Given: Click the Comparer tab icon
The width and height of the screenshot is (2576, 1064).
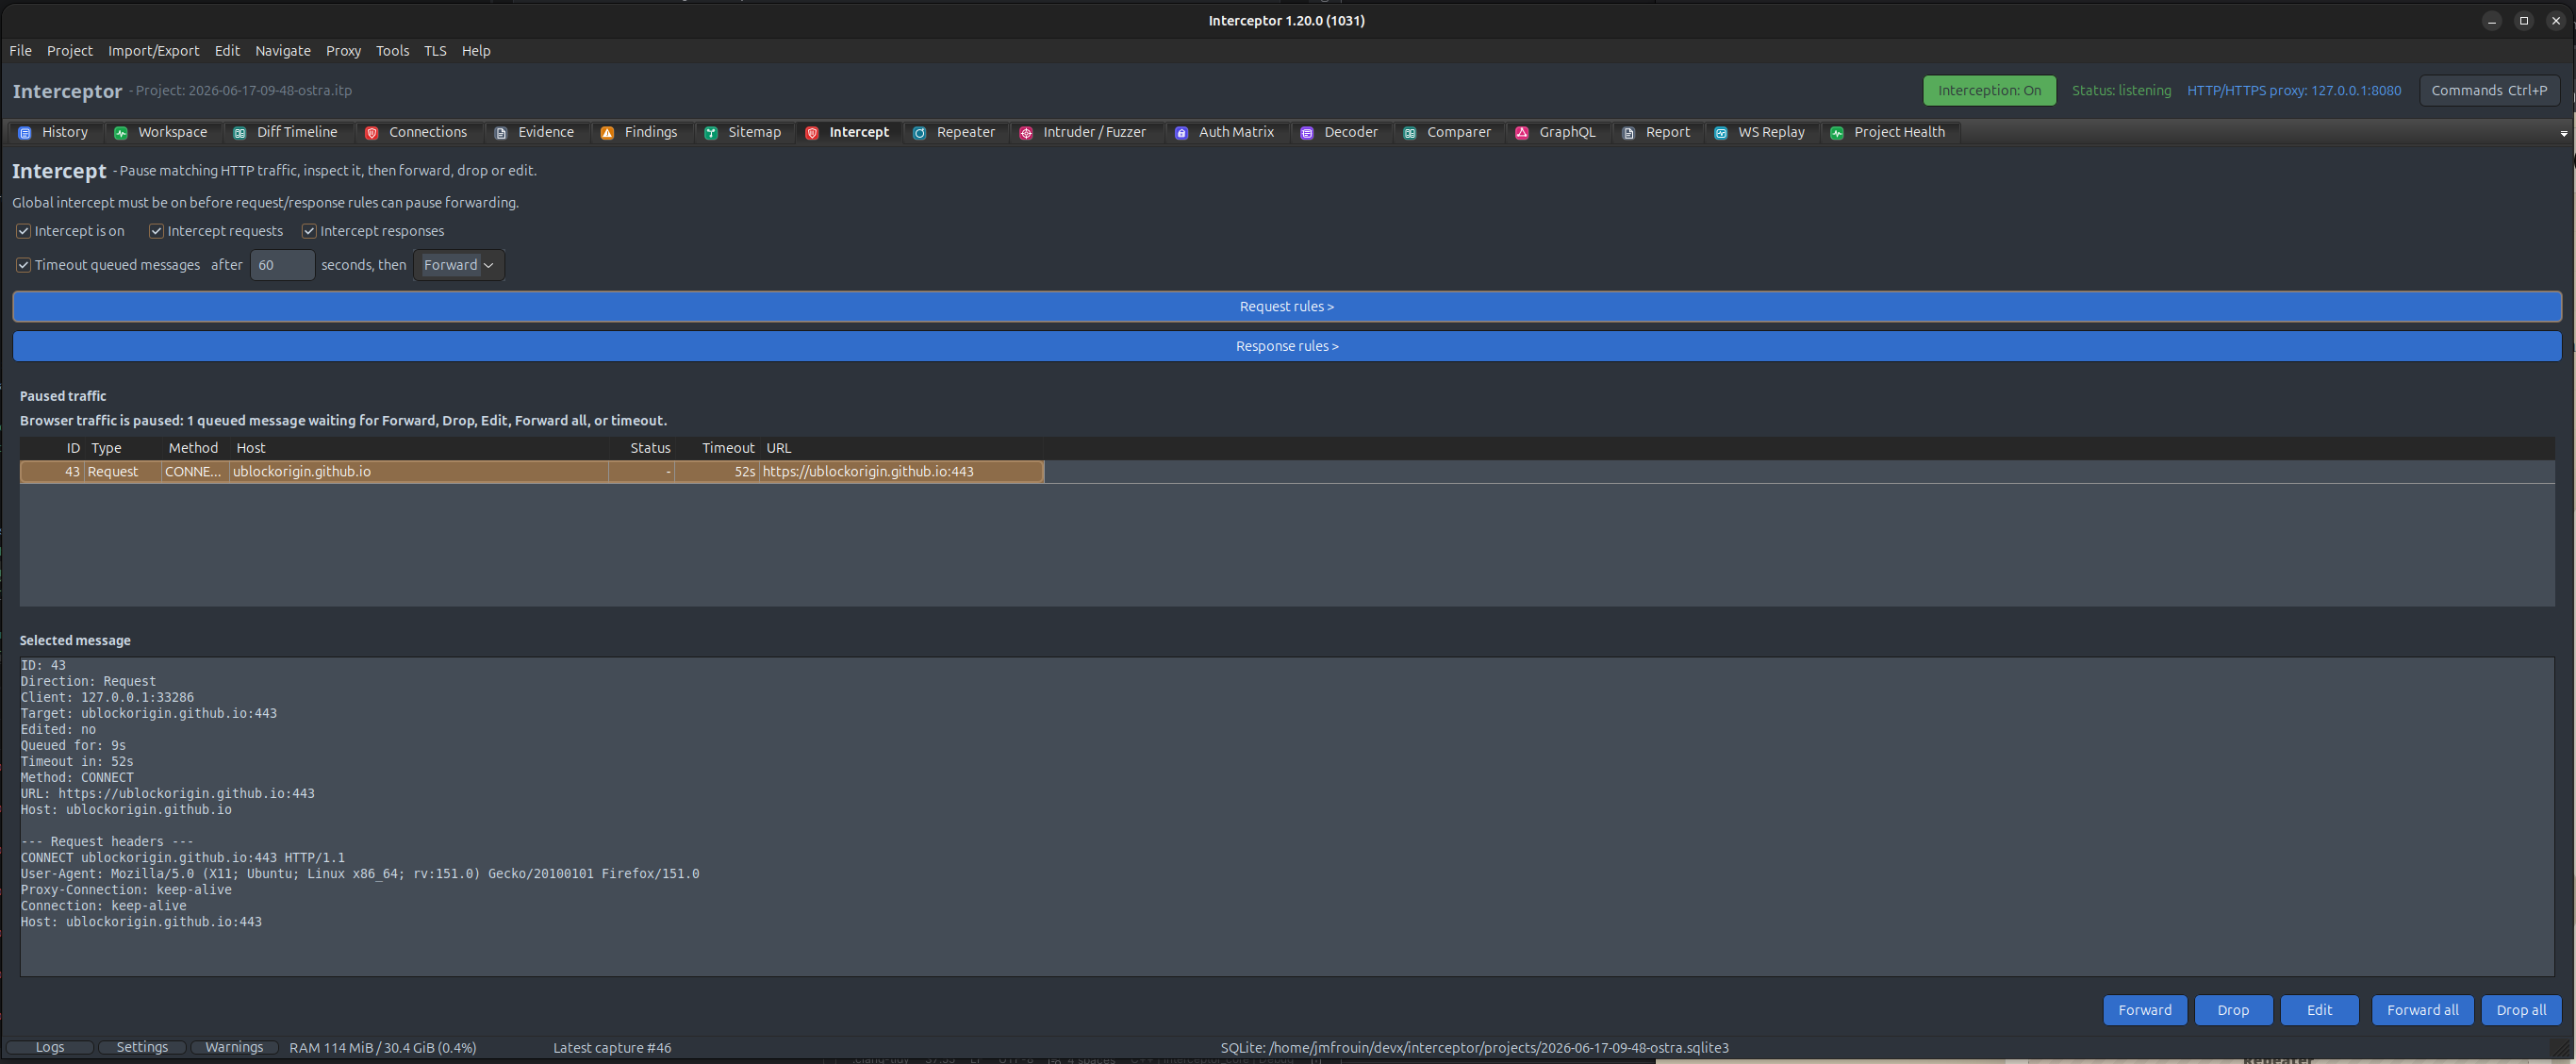Looking at the screenshot, I should [x=1410, y=133].
